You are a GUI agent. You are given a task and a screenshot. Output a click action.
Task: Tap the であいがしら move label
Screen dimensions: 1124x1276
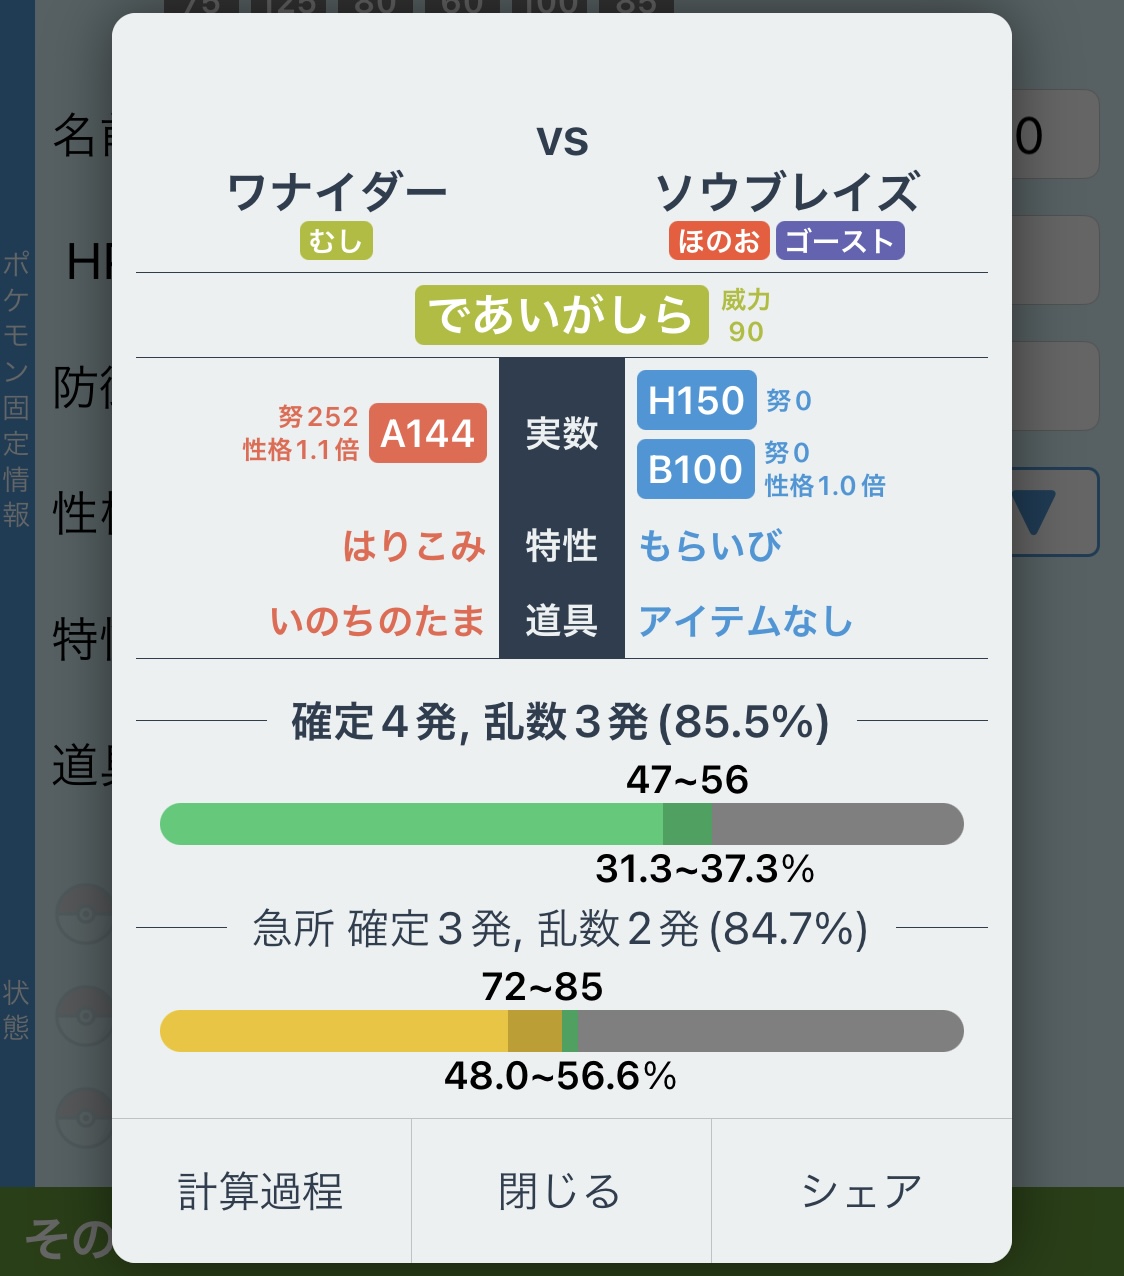pyautogui.click(x=561, y=315)
